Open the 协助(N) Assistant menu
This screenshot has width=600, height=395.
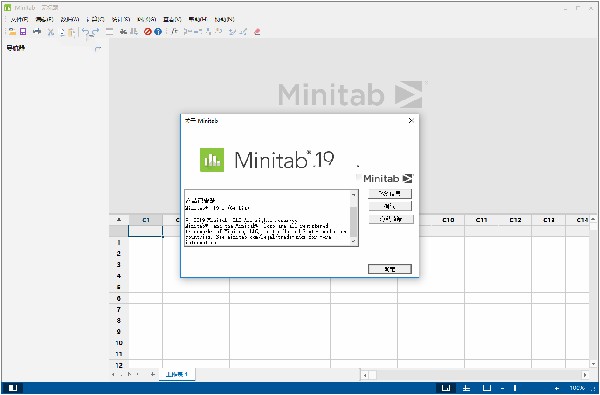(x=224, y=19)
